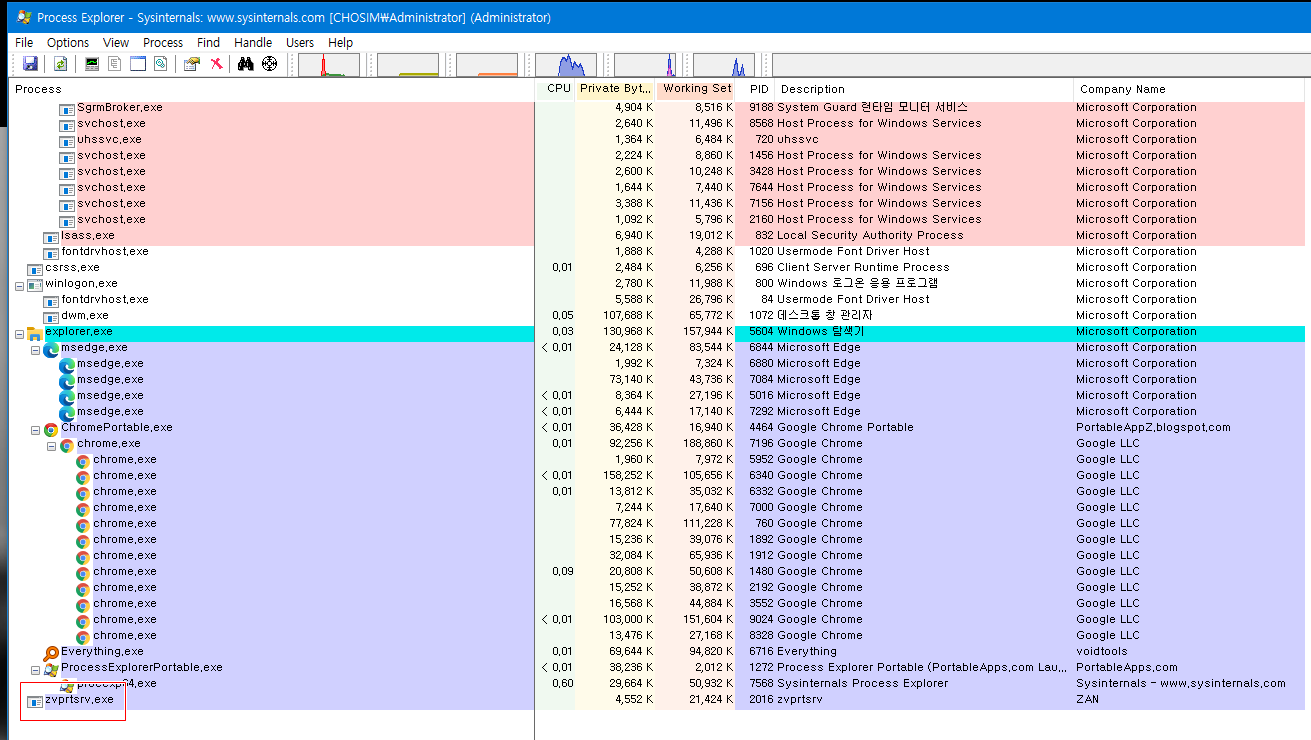Collapse the explorer.exe tree node

(19, 332)
